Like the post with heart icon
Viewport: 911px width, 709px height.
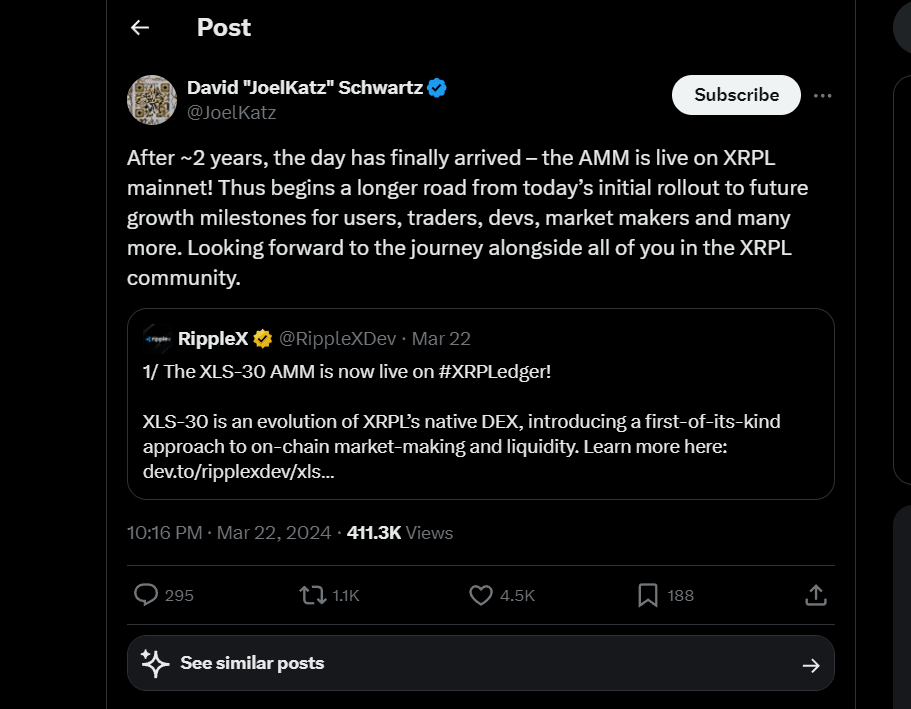click(481, 595)
